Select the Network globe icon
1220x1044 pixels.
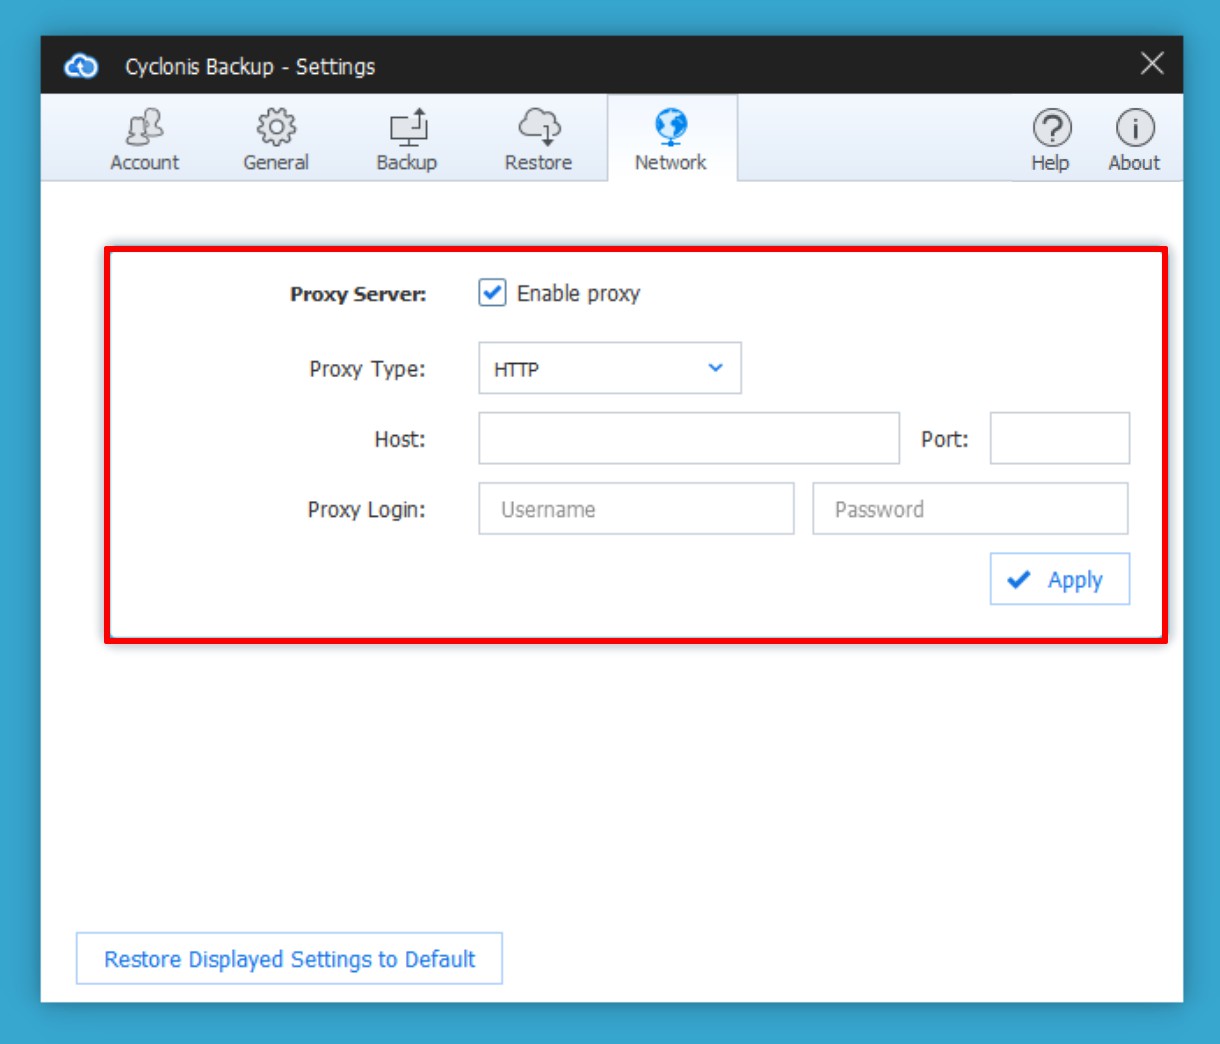[671, 127]
